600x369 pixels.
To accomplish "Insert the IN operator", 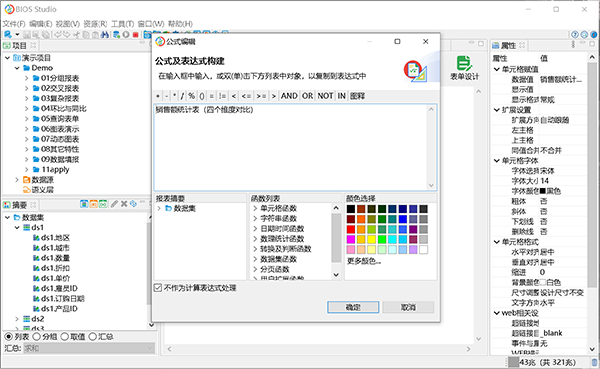I will pos(341,96).
